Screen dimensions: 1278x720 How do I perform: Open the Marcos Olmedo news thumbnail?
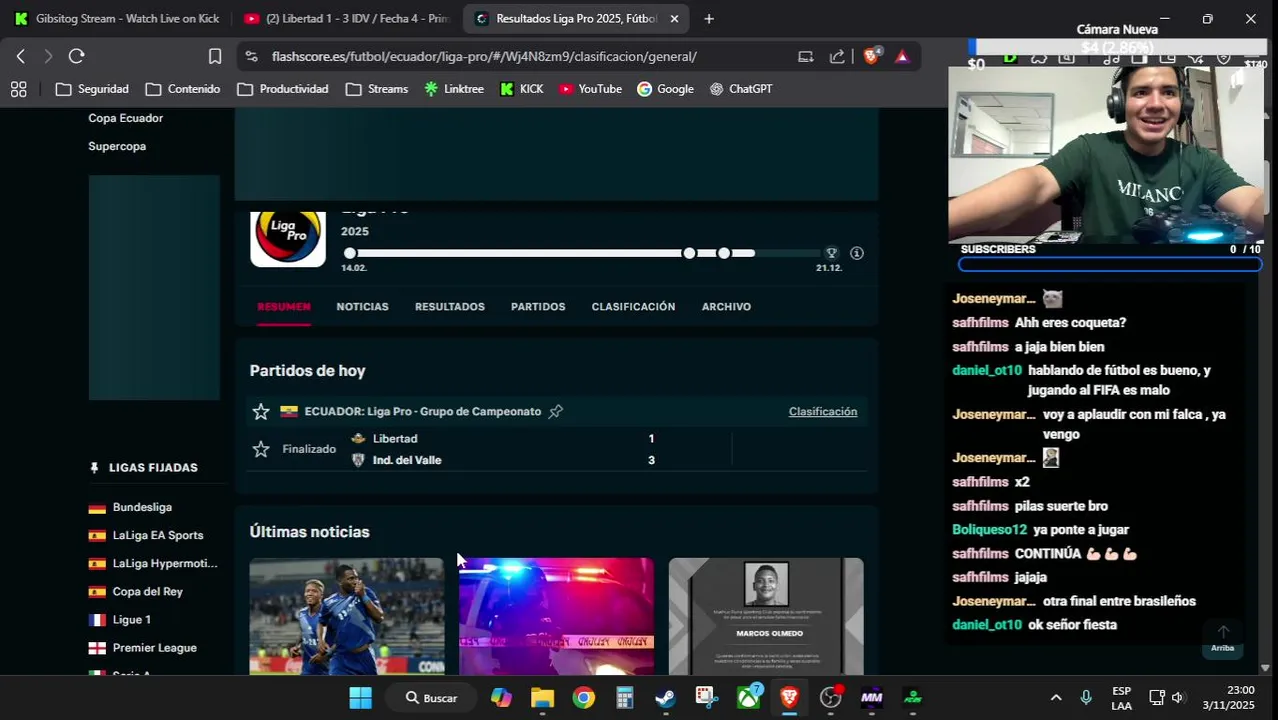[766, 616]
